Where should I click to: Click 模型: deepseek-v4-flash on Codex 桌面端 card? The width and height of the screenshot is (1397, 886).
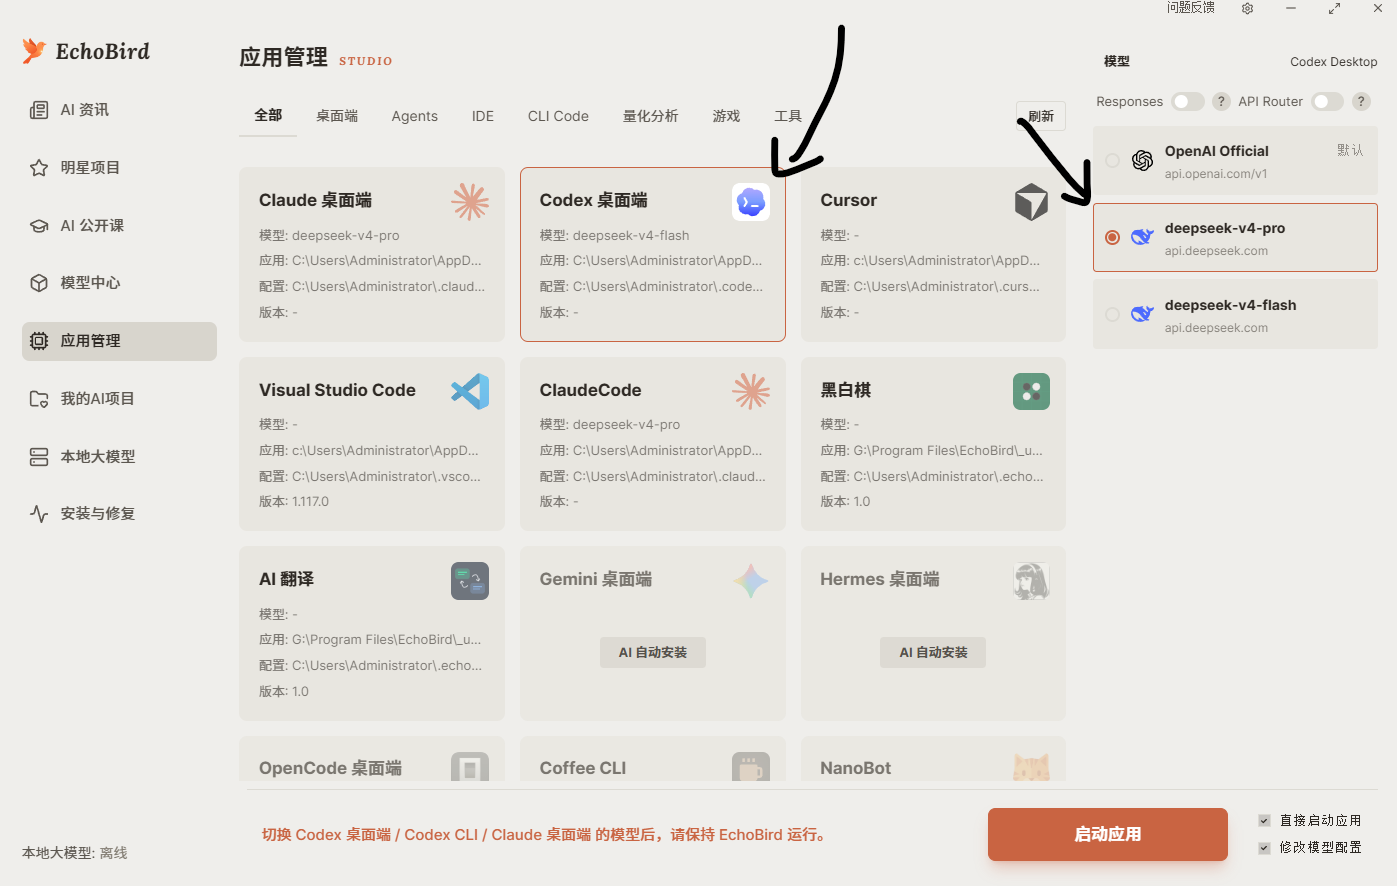(x=615, y=236)
